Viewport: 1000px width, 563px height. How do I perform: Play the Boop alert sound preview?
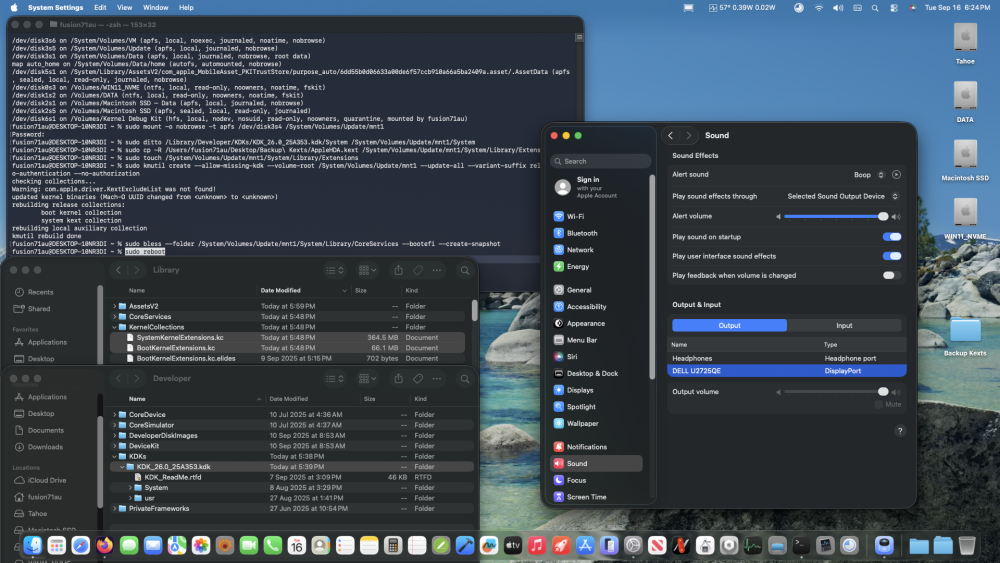(896, 175)
